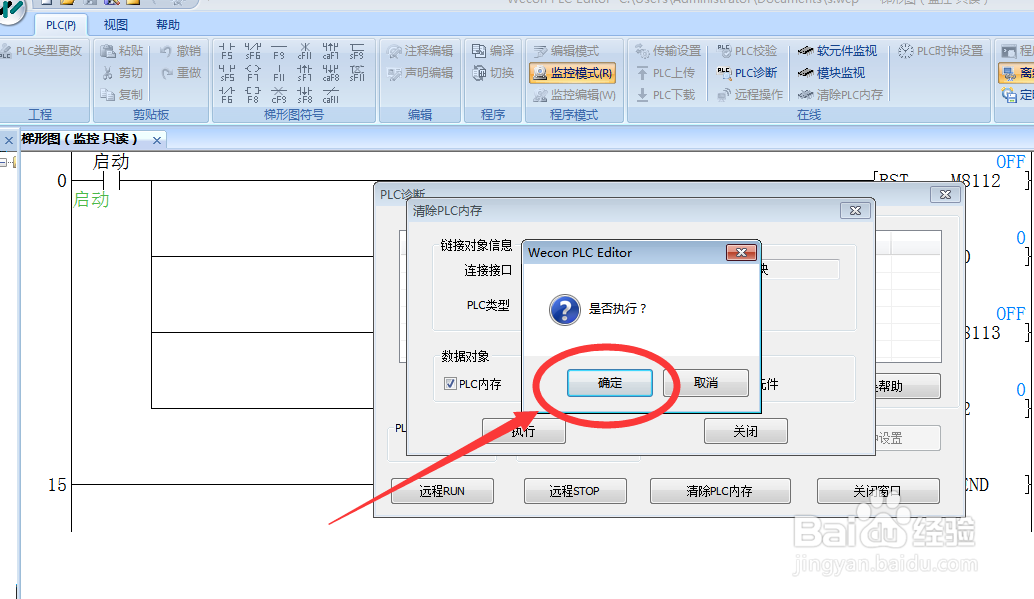Insert the sF6 parallel normally-closed contact

pyautogui.click(x=253, y=51)
